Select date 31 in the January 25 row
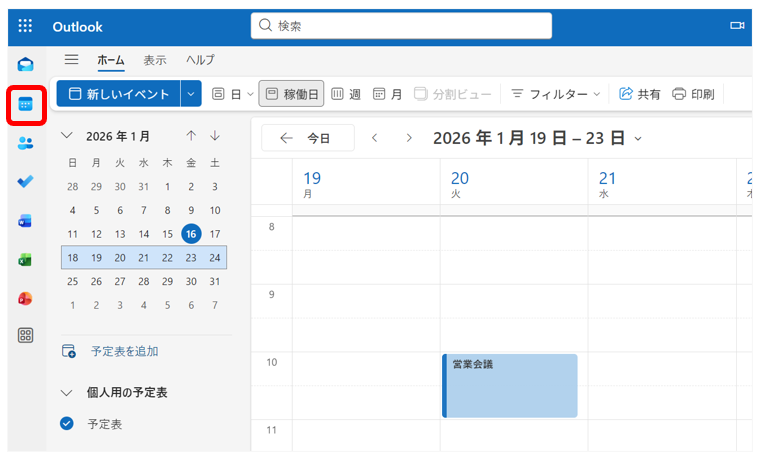 coord(215,281)
